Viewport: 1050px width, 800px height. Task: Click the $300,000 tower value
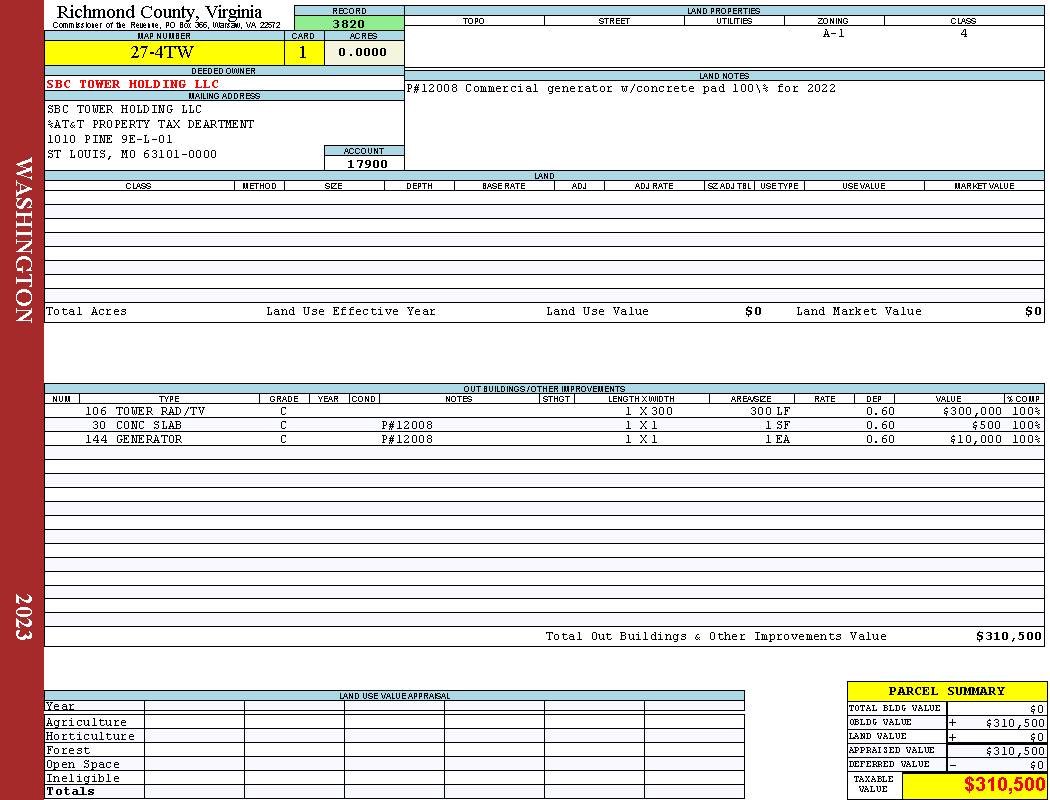972,411
